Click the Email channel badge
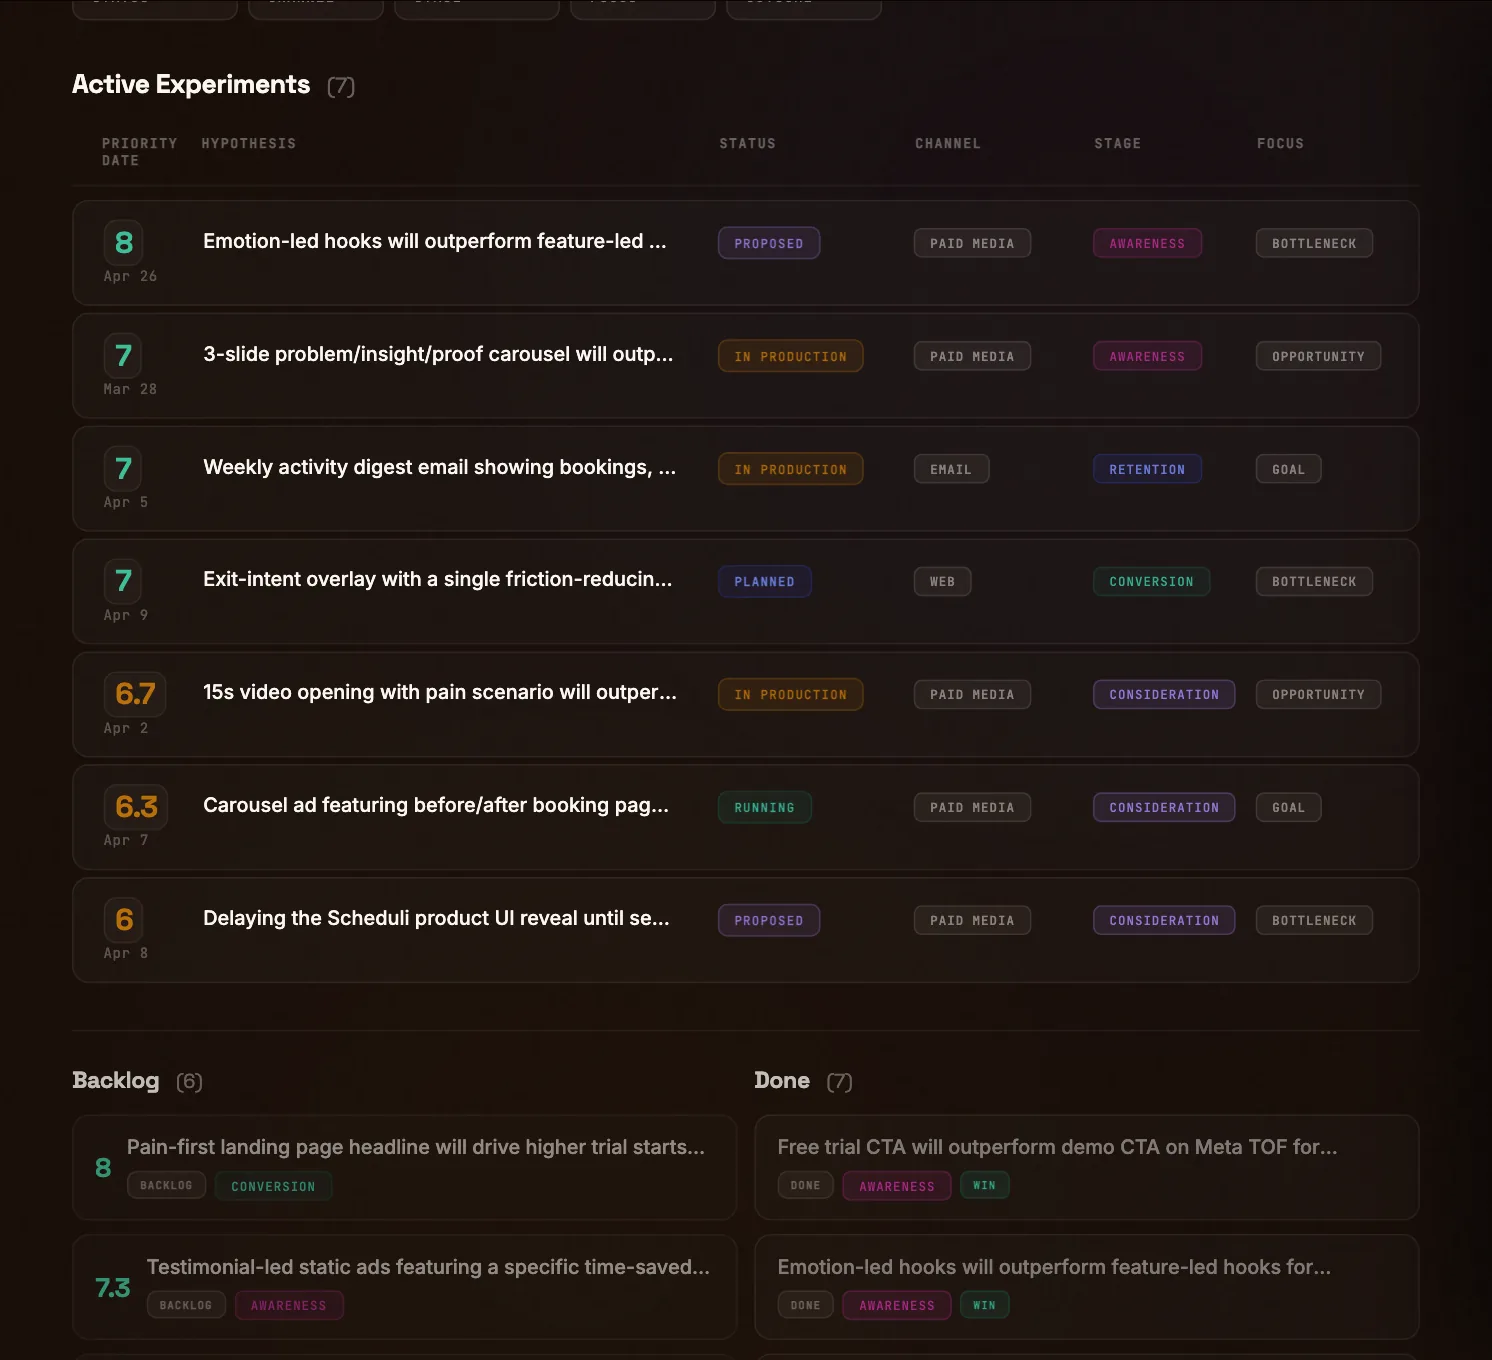Image resolution: width=1492 pixels, height=1360 pixels. tap(951, 469)
